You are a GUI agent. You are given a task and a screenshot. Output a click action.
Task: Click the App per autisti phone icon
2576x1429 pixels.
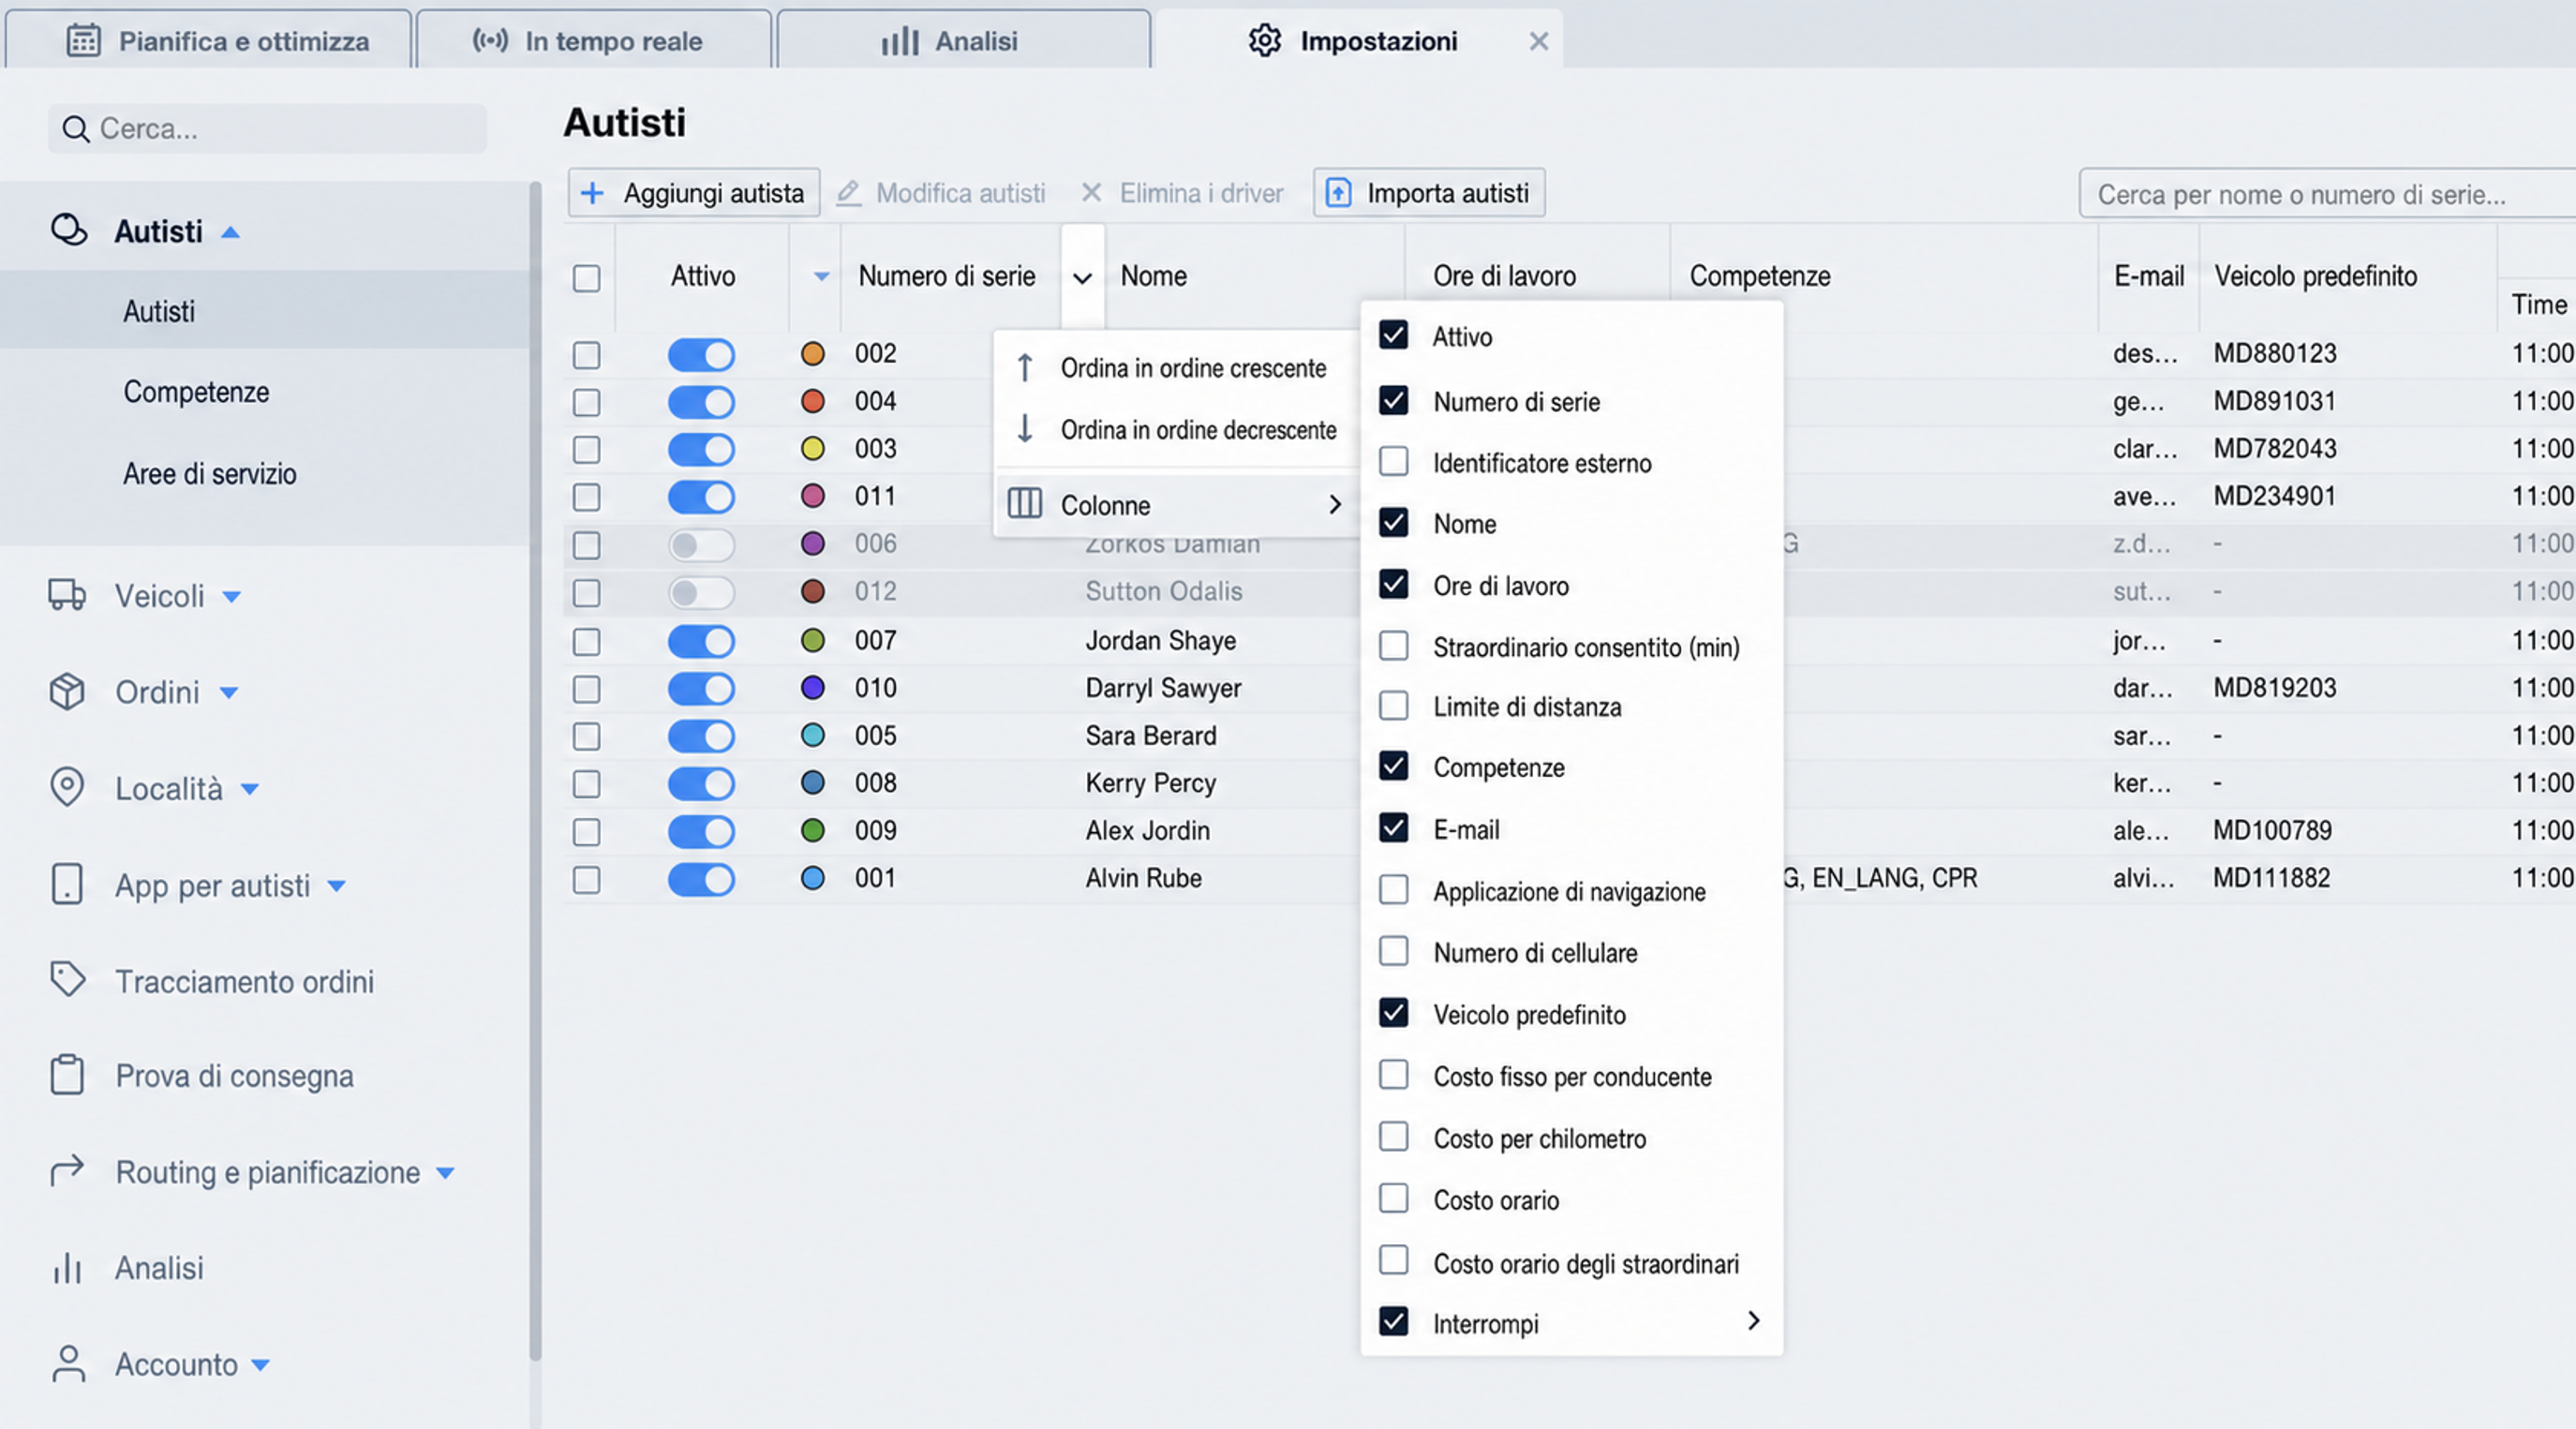67,884
